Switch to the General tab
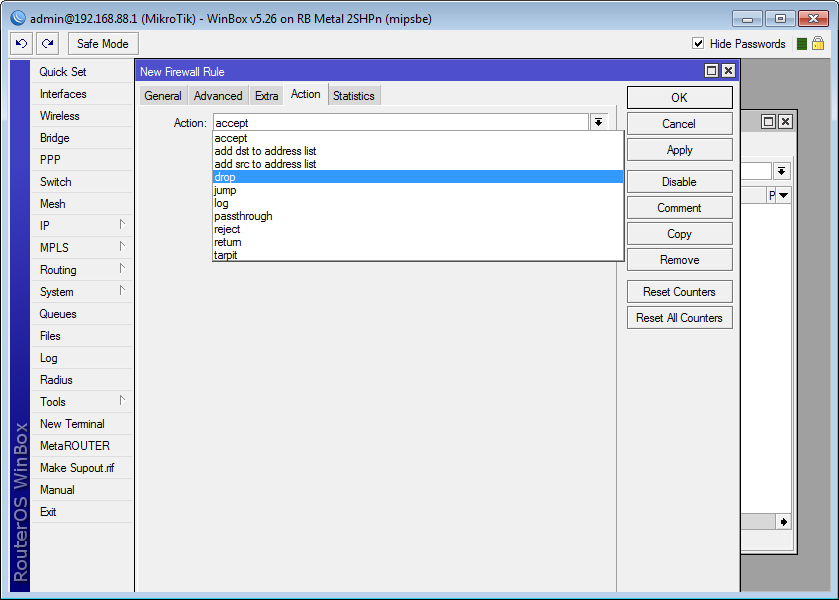This screenshot has width=839, height=600. click(x=163, y=96)
